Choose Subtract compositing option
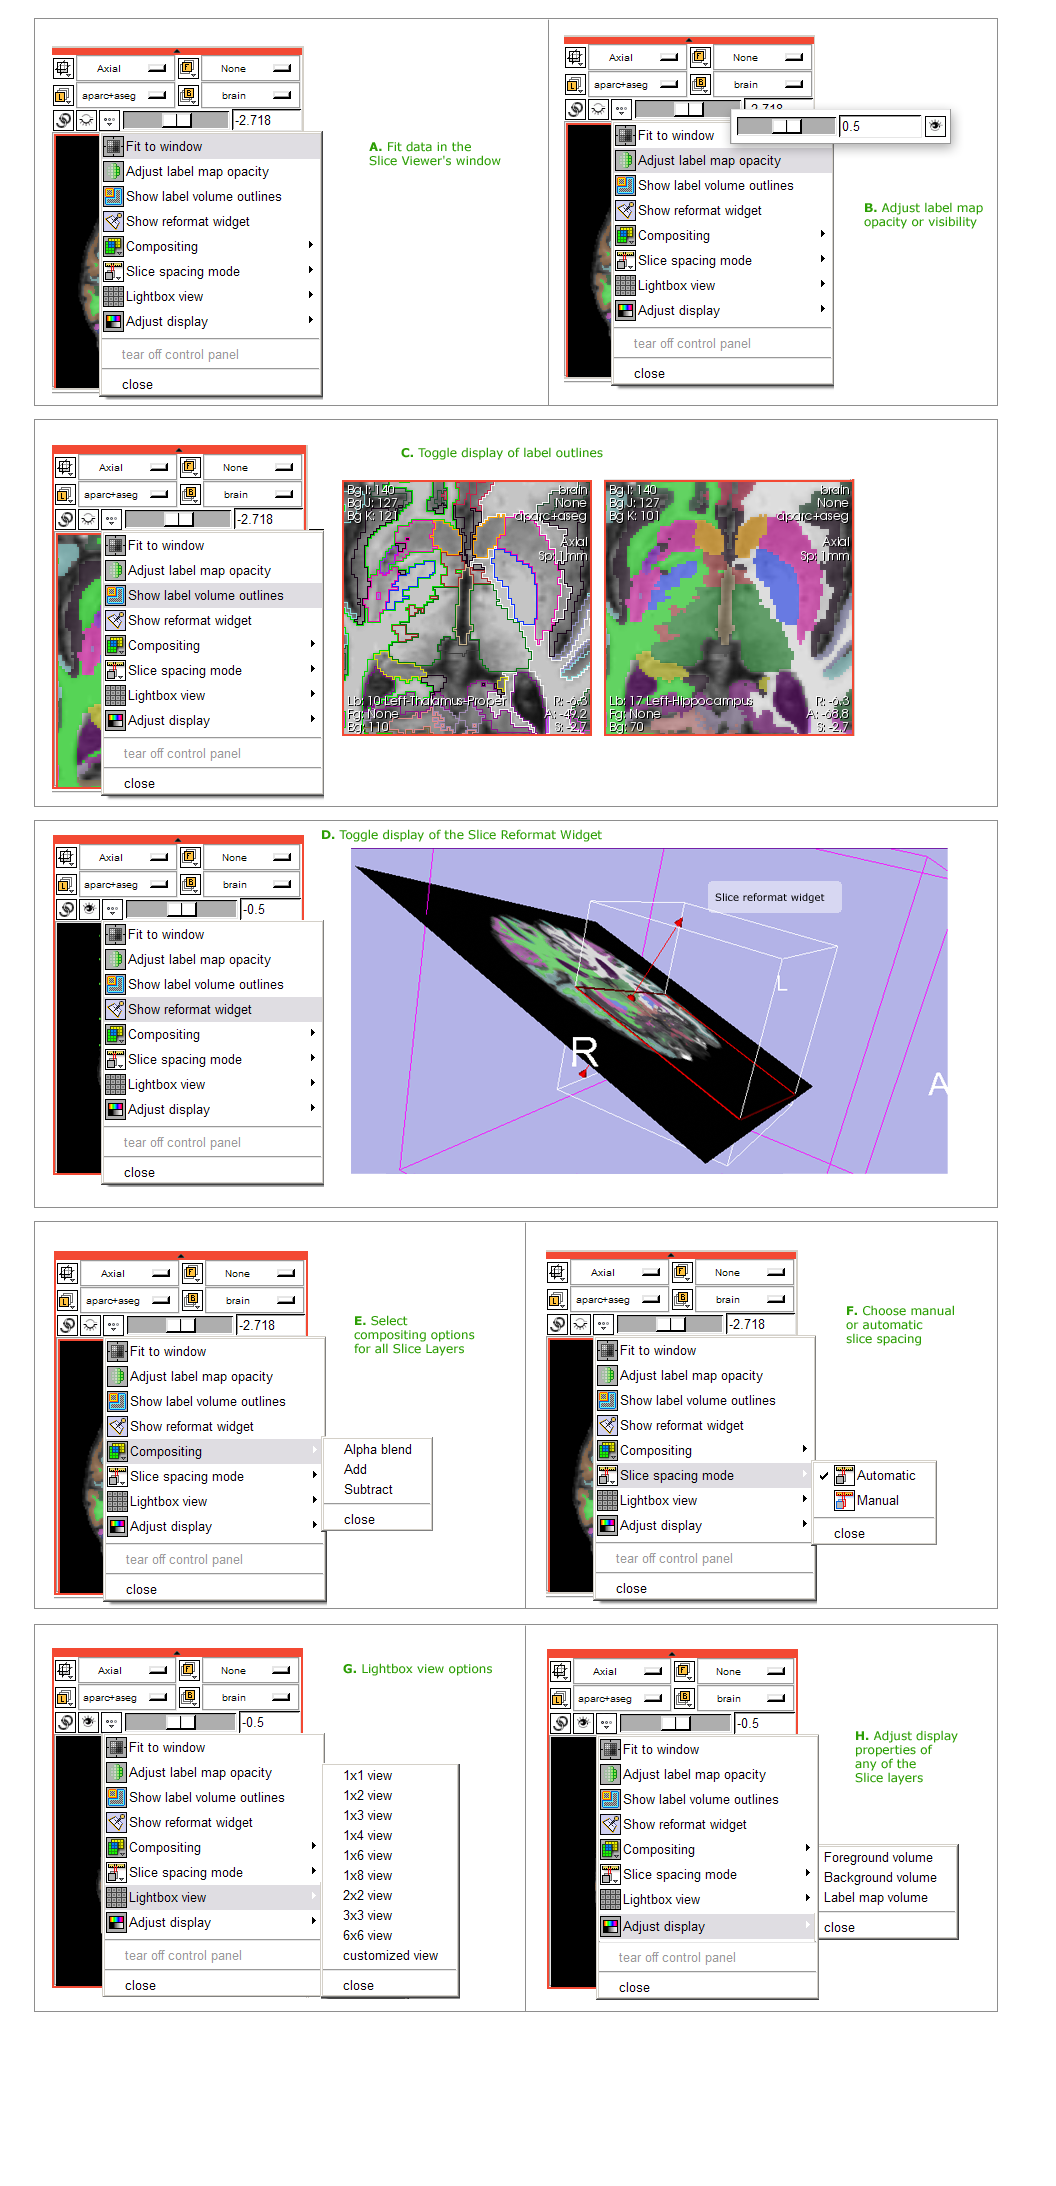The height and width of the screenshot is (2186, 1056). pos(368,1489)
